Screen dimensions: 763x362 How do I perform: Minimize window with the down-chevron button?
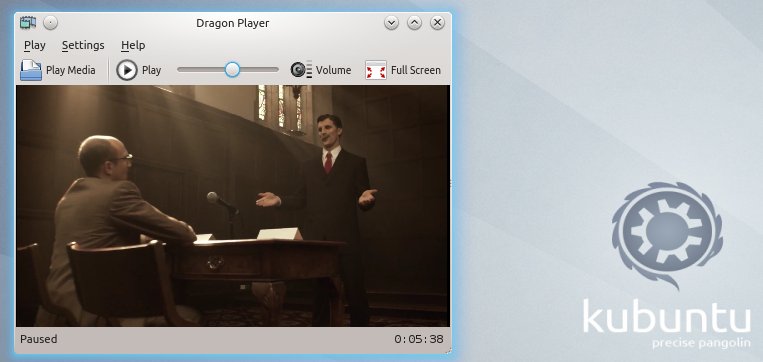pyautogui.click(x=391, y=23)
